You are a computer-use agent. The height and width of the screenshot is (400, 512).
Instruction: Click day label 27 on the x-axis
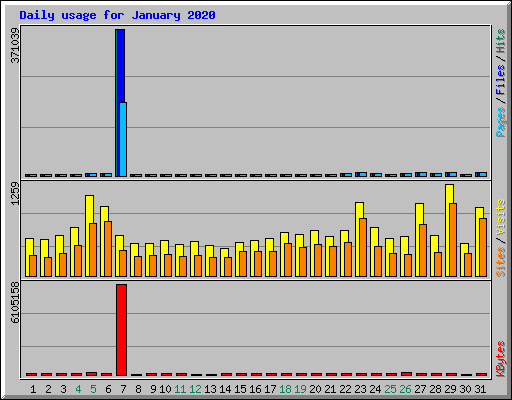[420, 389]
